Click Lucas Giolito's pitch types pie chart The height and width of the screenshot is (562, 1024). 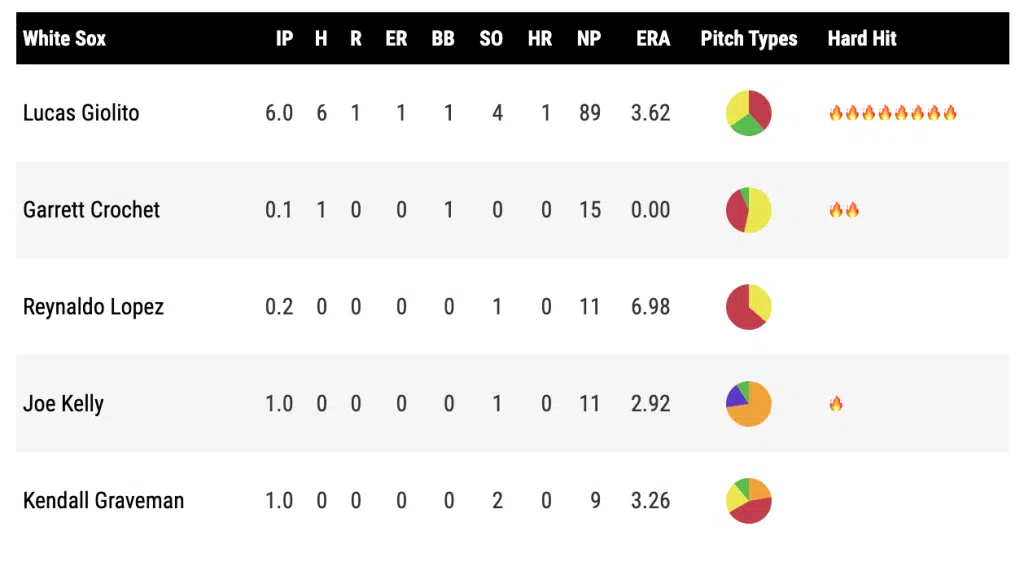748,113
